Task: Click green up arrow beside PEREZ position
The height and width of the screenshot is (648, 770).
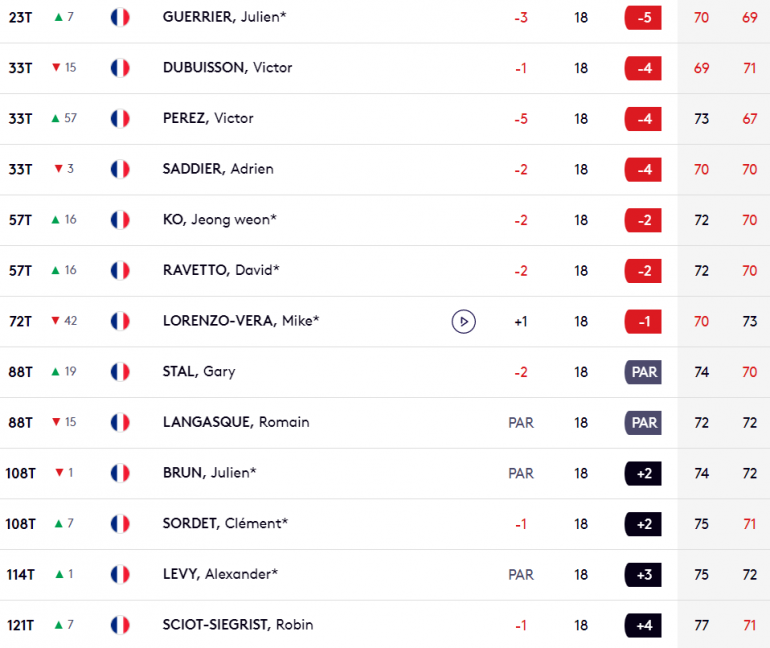Action: [x=55, y=118]
